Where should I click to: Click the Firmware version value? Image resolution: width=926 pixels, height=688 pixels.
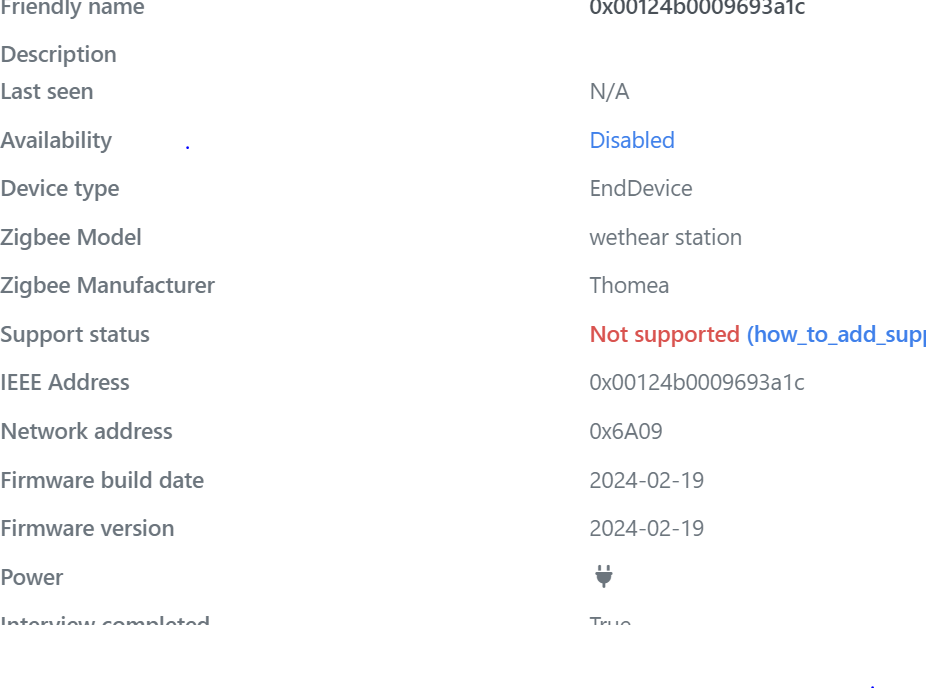click(646, 528)
